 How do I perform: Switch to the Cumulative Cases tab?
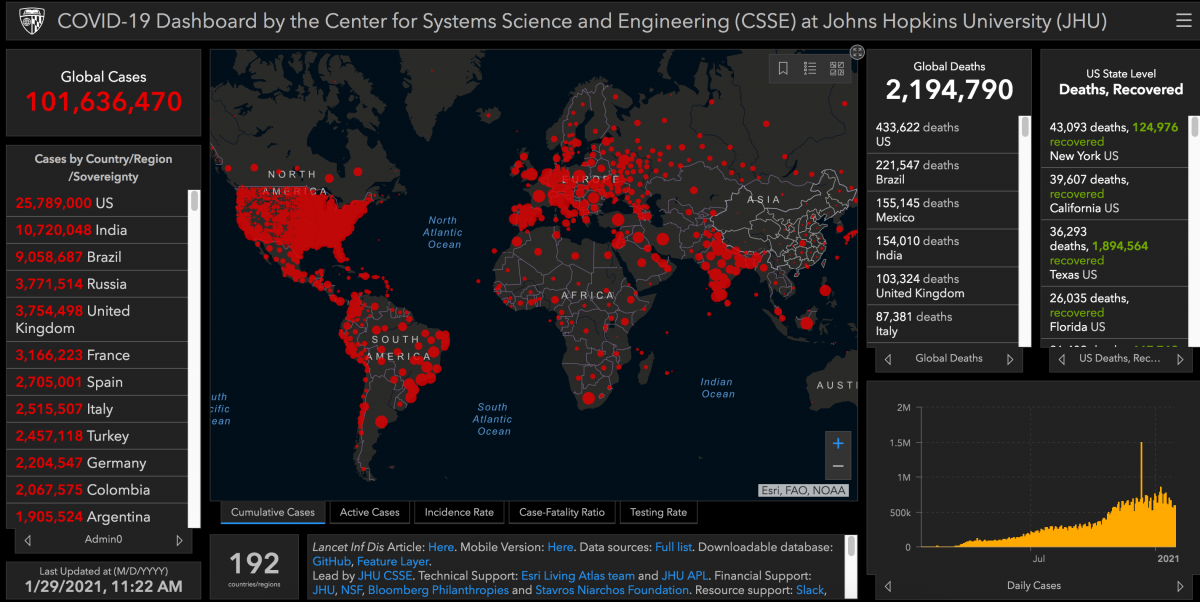click(x=273, y=512)
